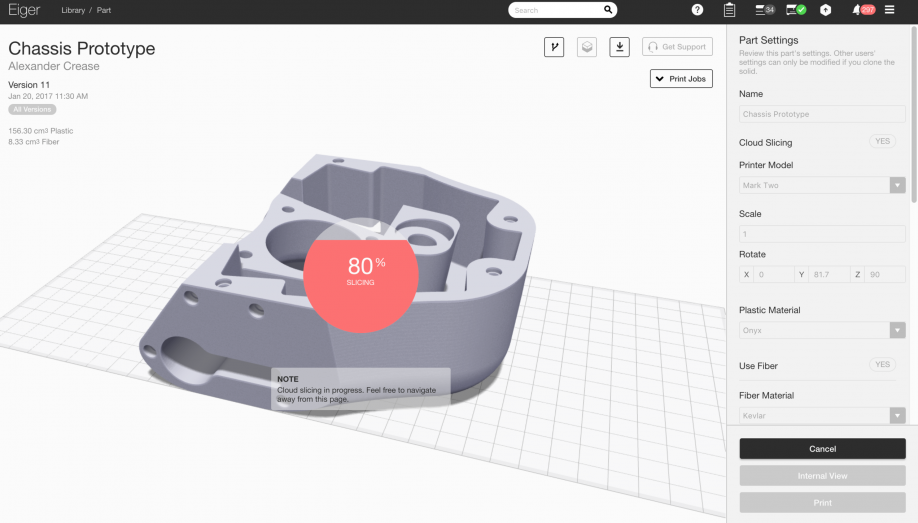Toggle the Use Fiber YES switch
The image size is (918, 523).
coord(882,364)
